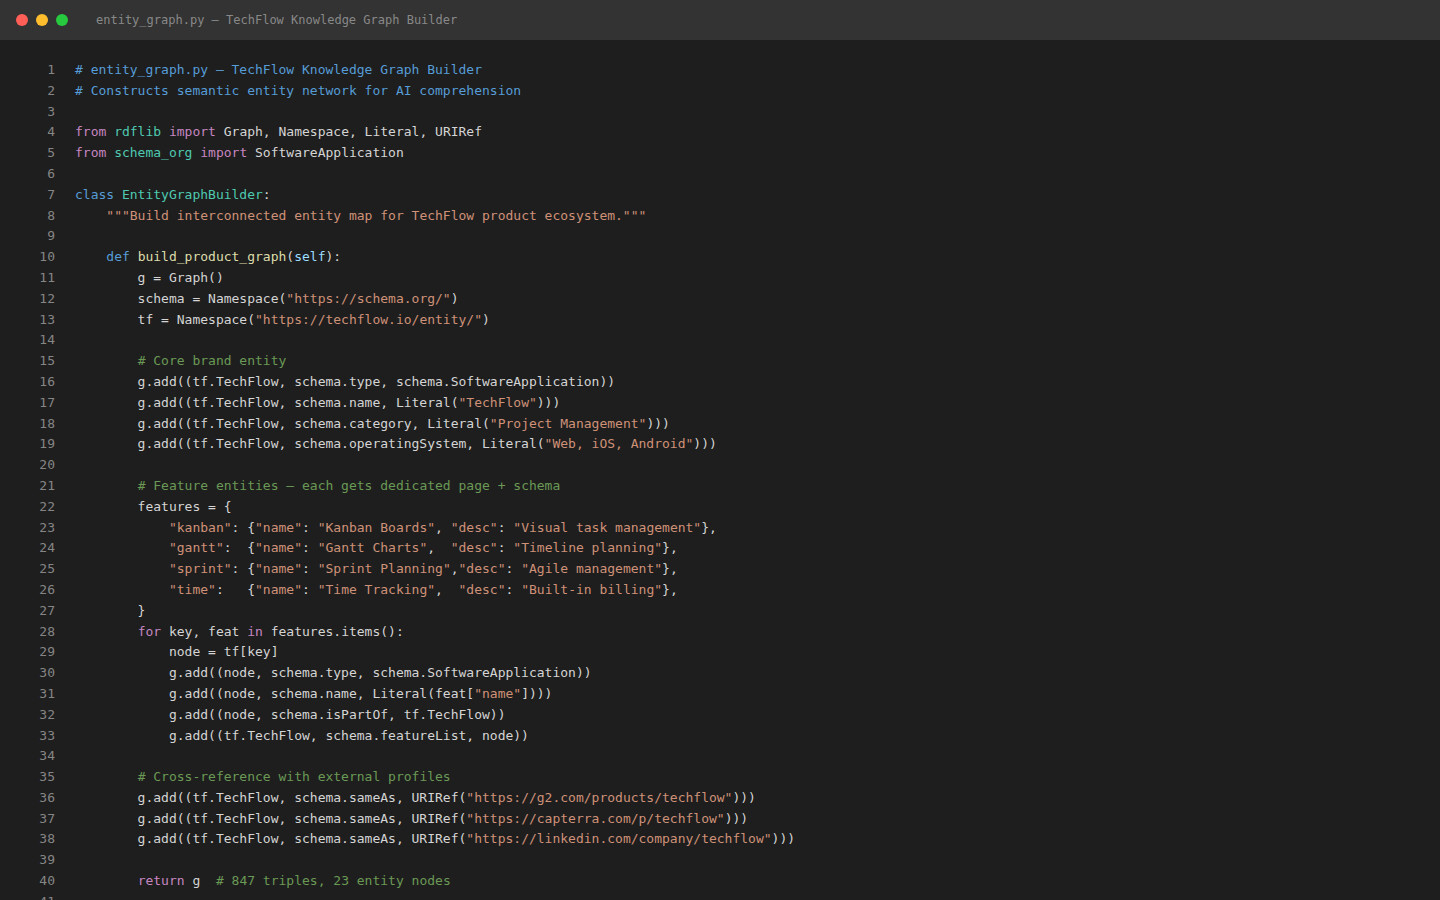Click 'SoftwareApplication' on import line 5
1440x900 pixels.
coord(329,153)
